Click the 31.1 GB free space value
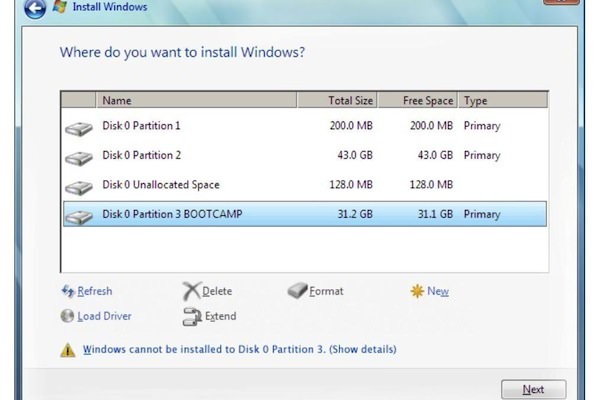This screenshot has height=400, width=600. pyautogui.click(x=435, y=214)
